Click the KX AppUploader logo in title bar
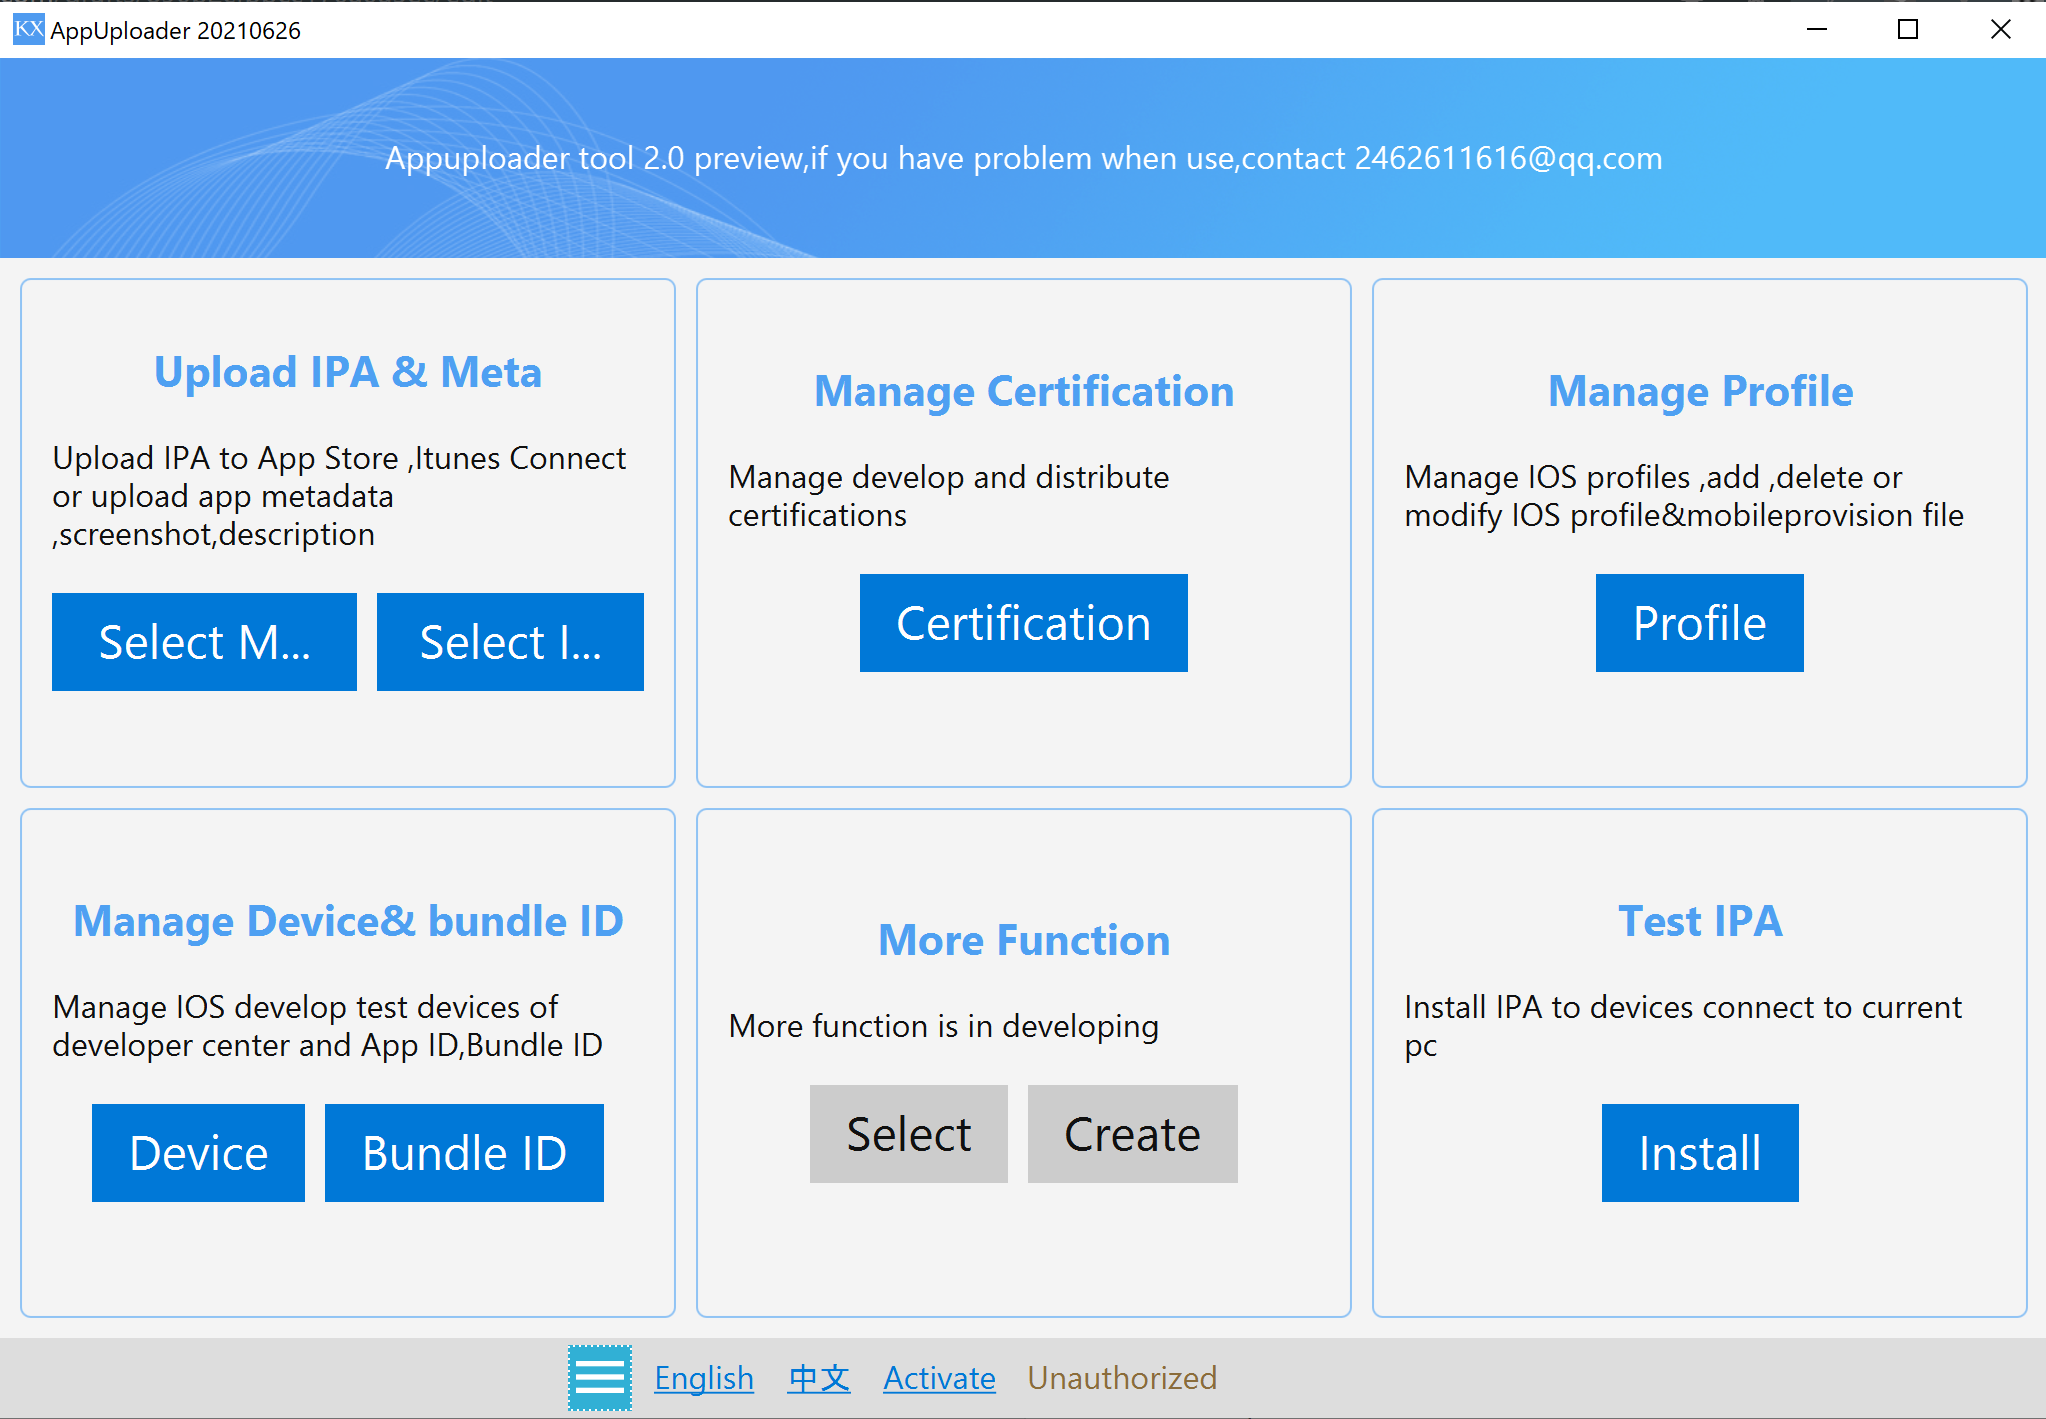 click(27, 29)
